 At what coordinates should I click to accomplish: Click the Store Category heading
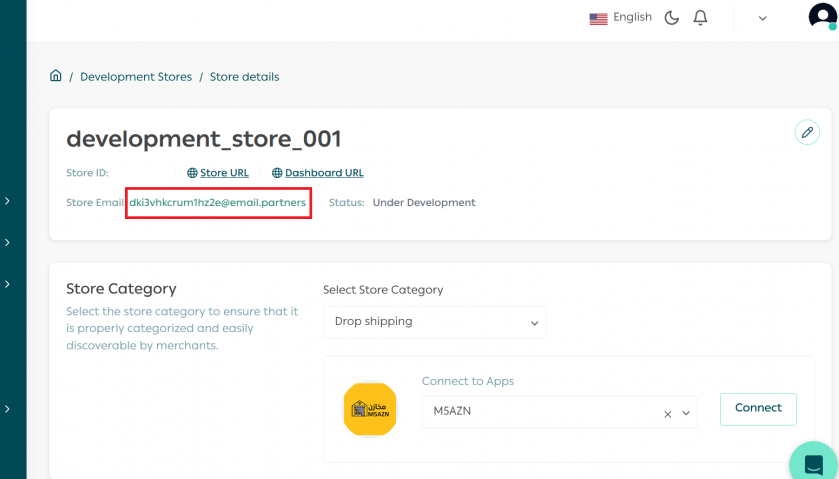(x=121, y=289)
